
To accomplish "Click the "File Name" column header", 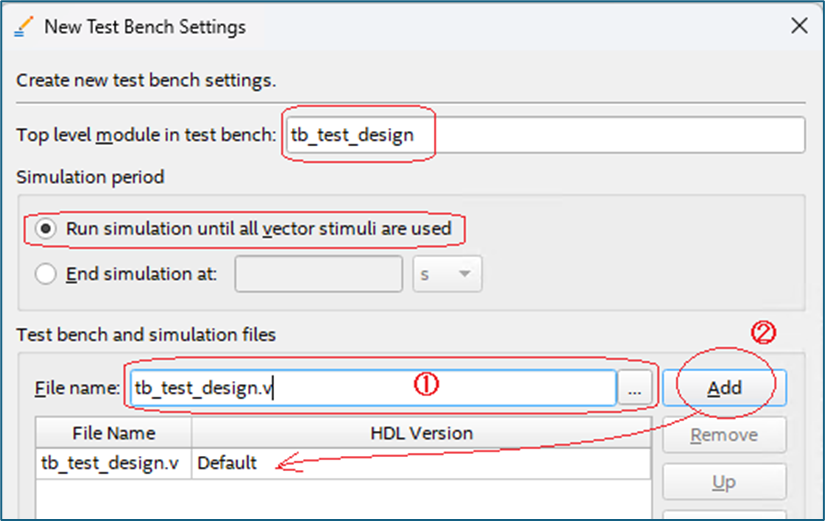I will coord(113,433).
